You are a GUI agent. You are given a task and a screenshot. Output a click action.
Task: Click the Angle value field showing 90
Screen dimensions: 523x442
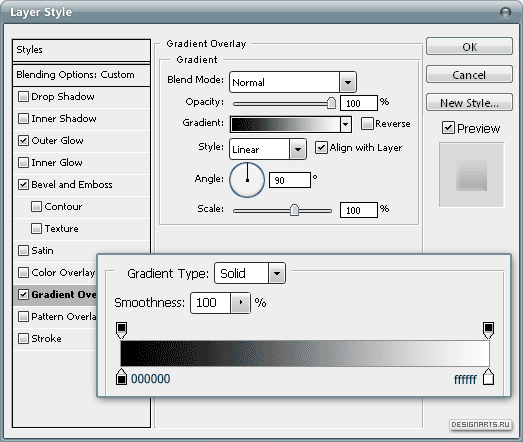point(290,180)
